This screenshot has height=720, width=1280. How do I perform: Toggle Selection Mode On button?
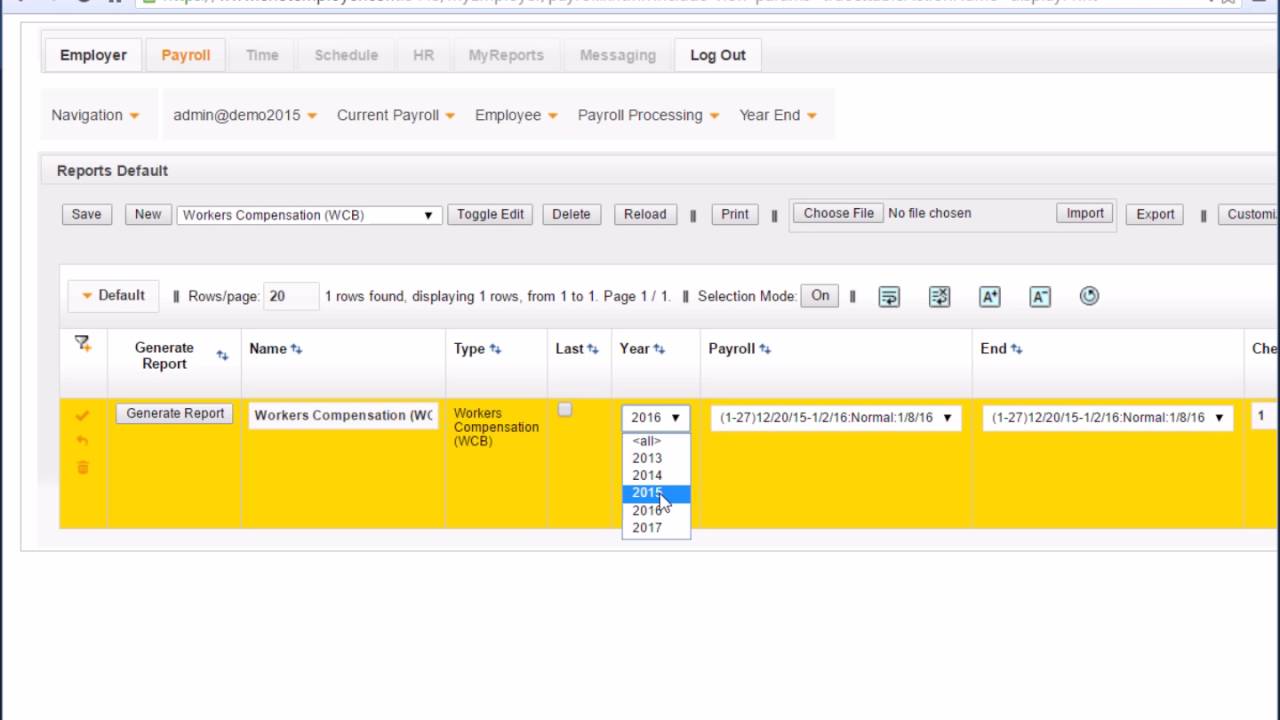(x=820, y=296)
